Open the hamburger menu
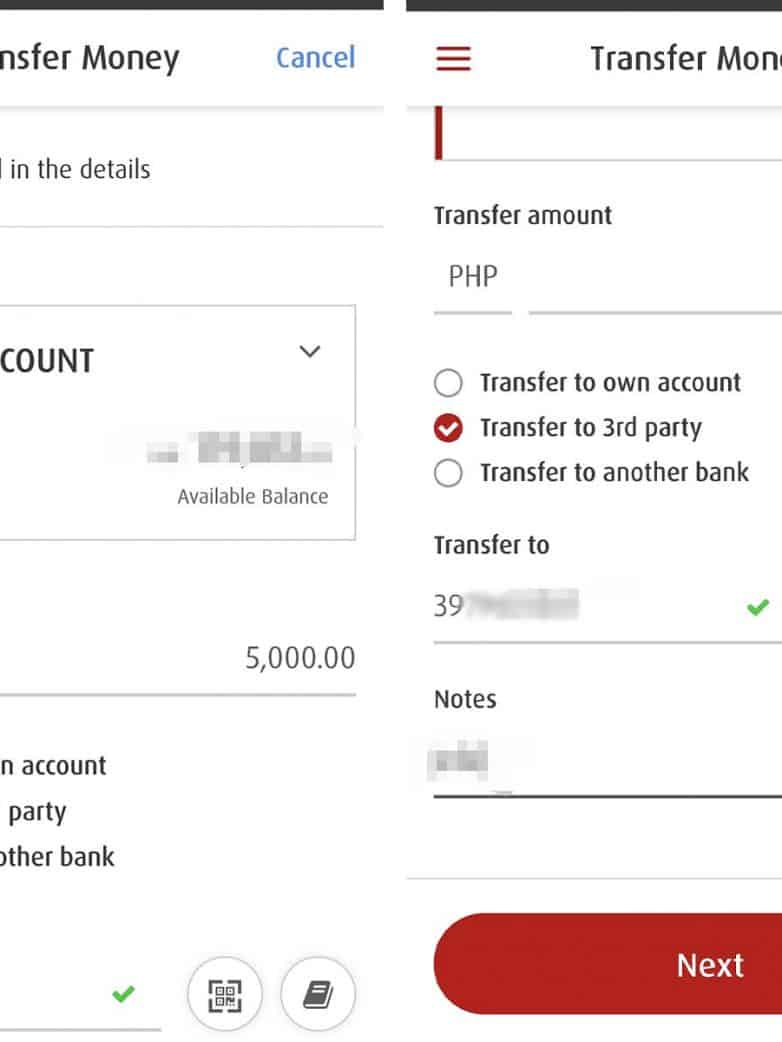This screenshot has width=782, height=1042. pos(453,59)
